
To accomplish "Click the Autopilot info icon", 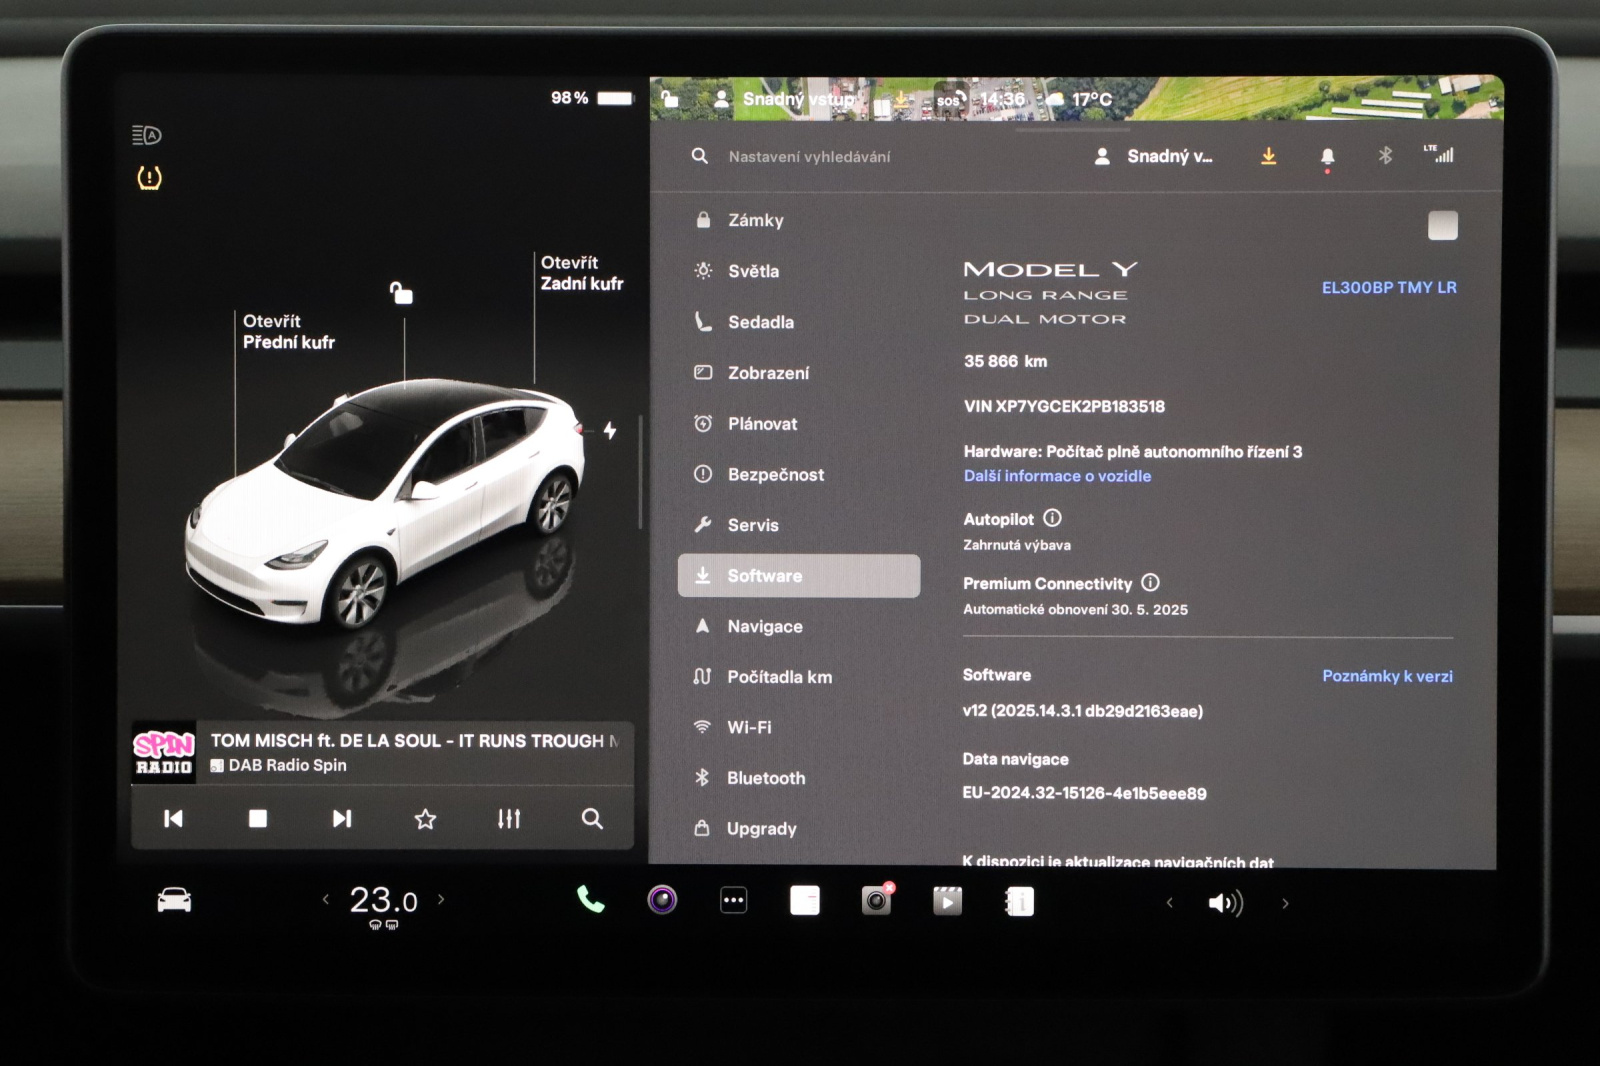I will (x=1052, y=518).
